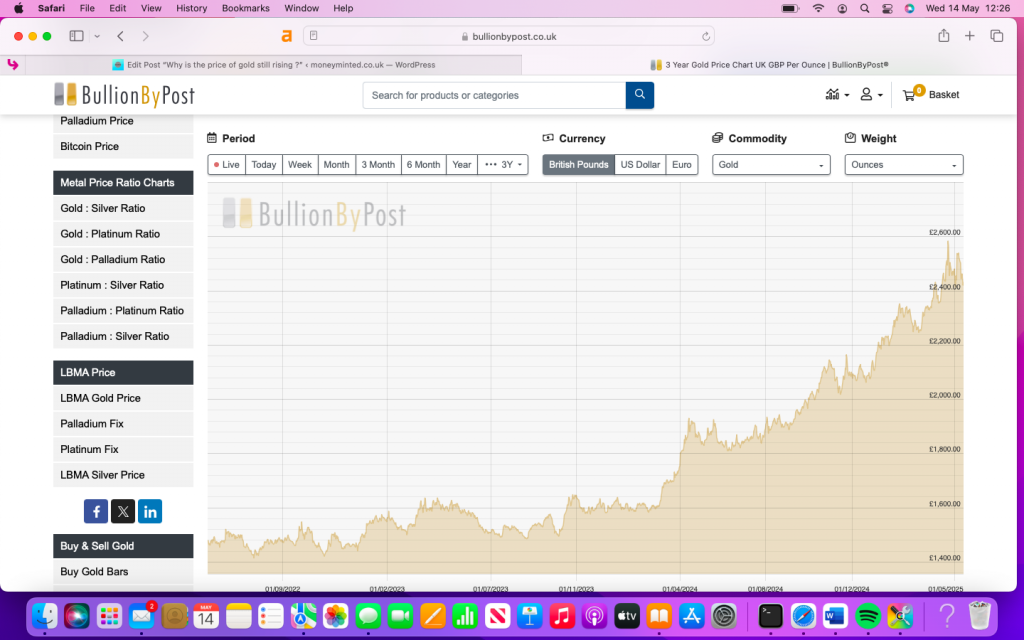Open the price charts icon menu
1024x640 pixels.
click(834, 95)
